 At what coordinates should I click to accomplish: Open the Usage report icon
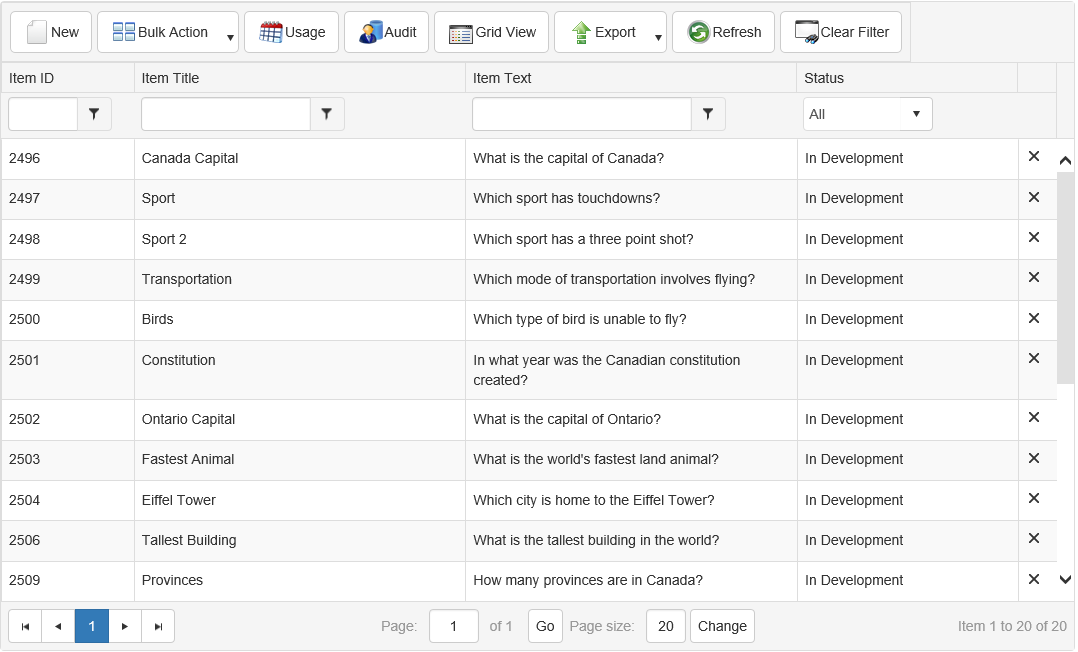[292, 32]
